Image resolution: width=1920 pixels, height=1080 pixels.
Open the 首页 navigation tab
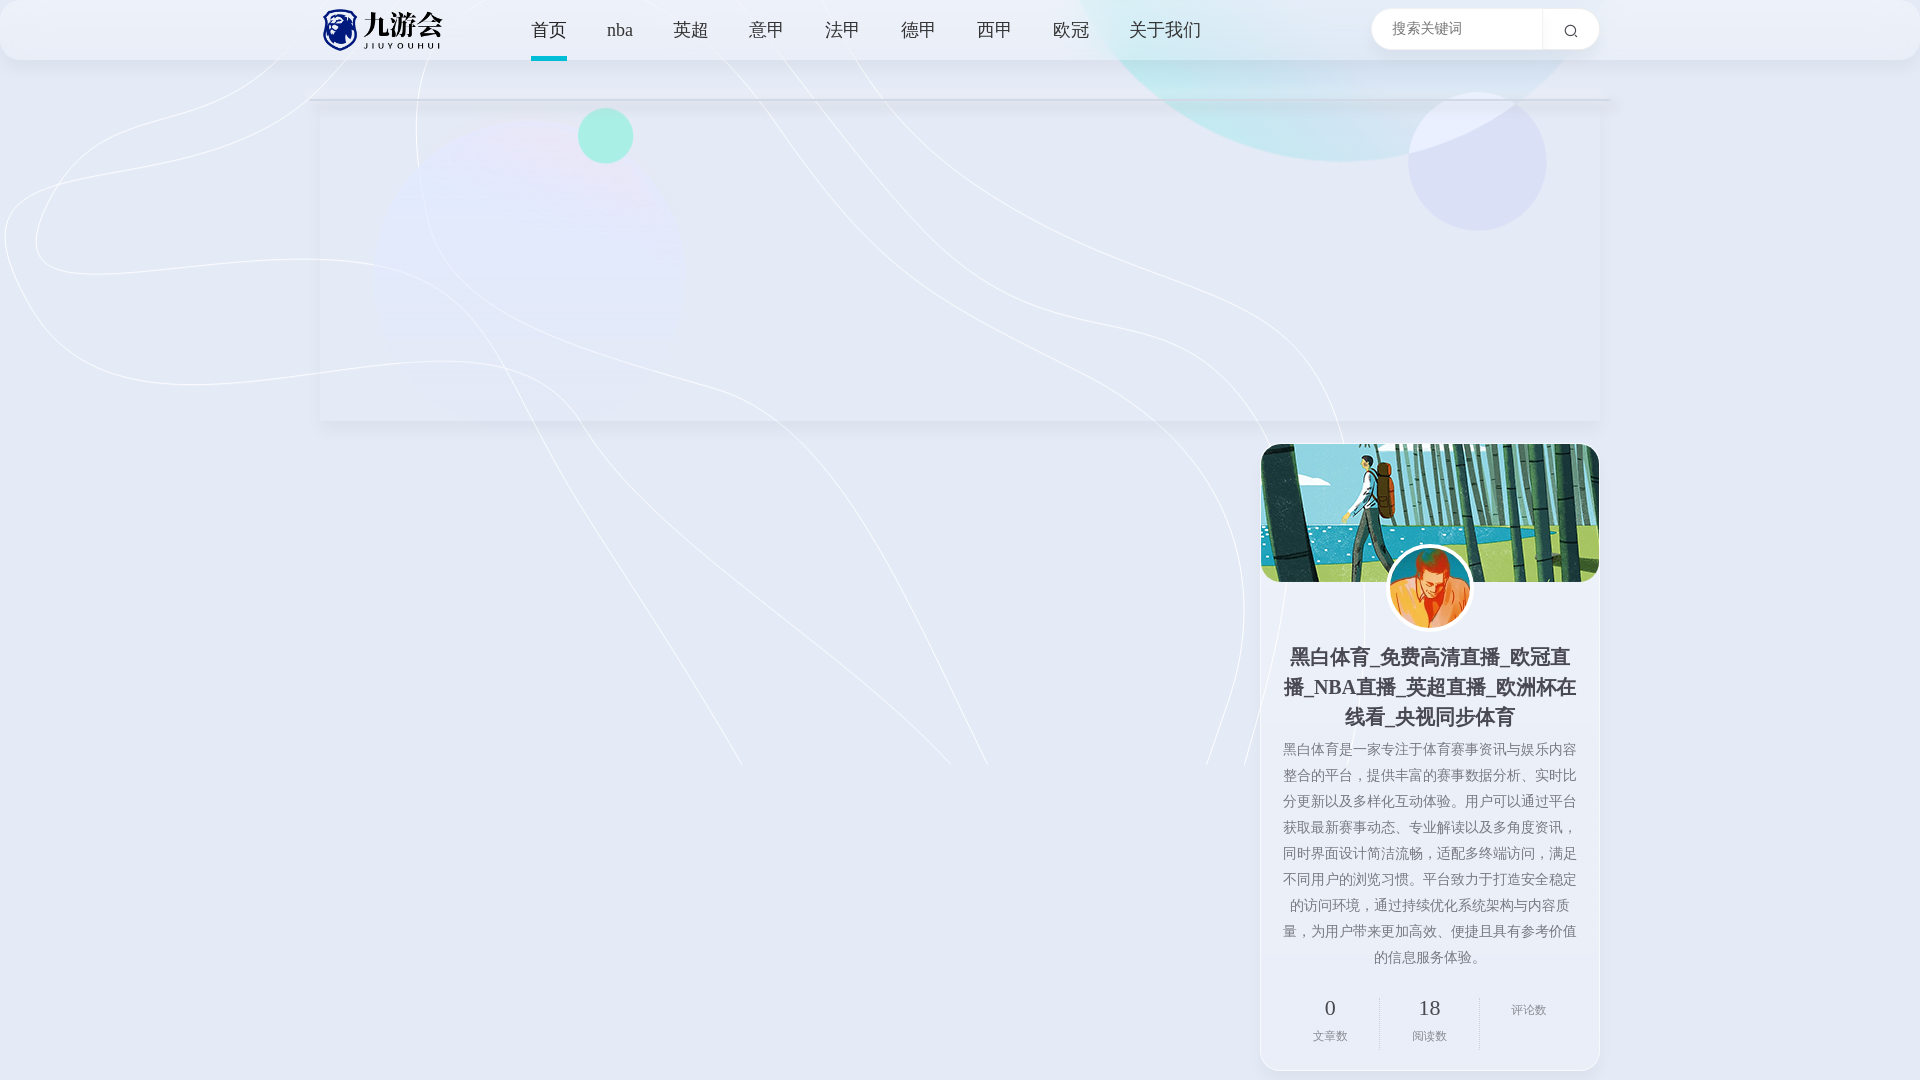pos(549,30)
